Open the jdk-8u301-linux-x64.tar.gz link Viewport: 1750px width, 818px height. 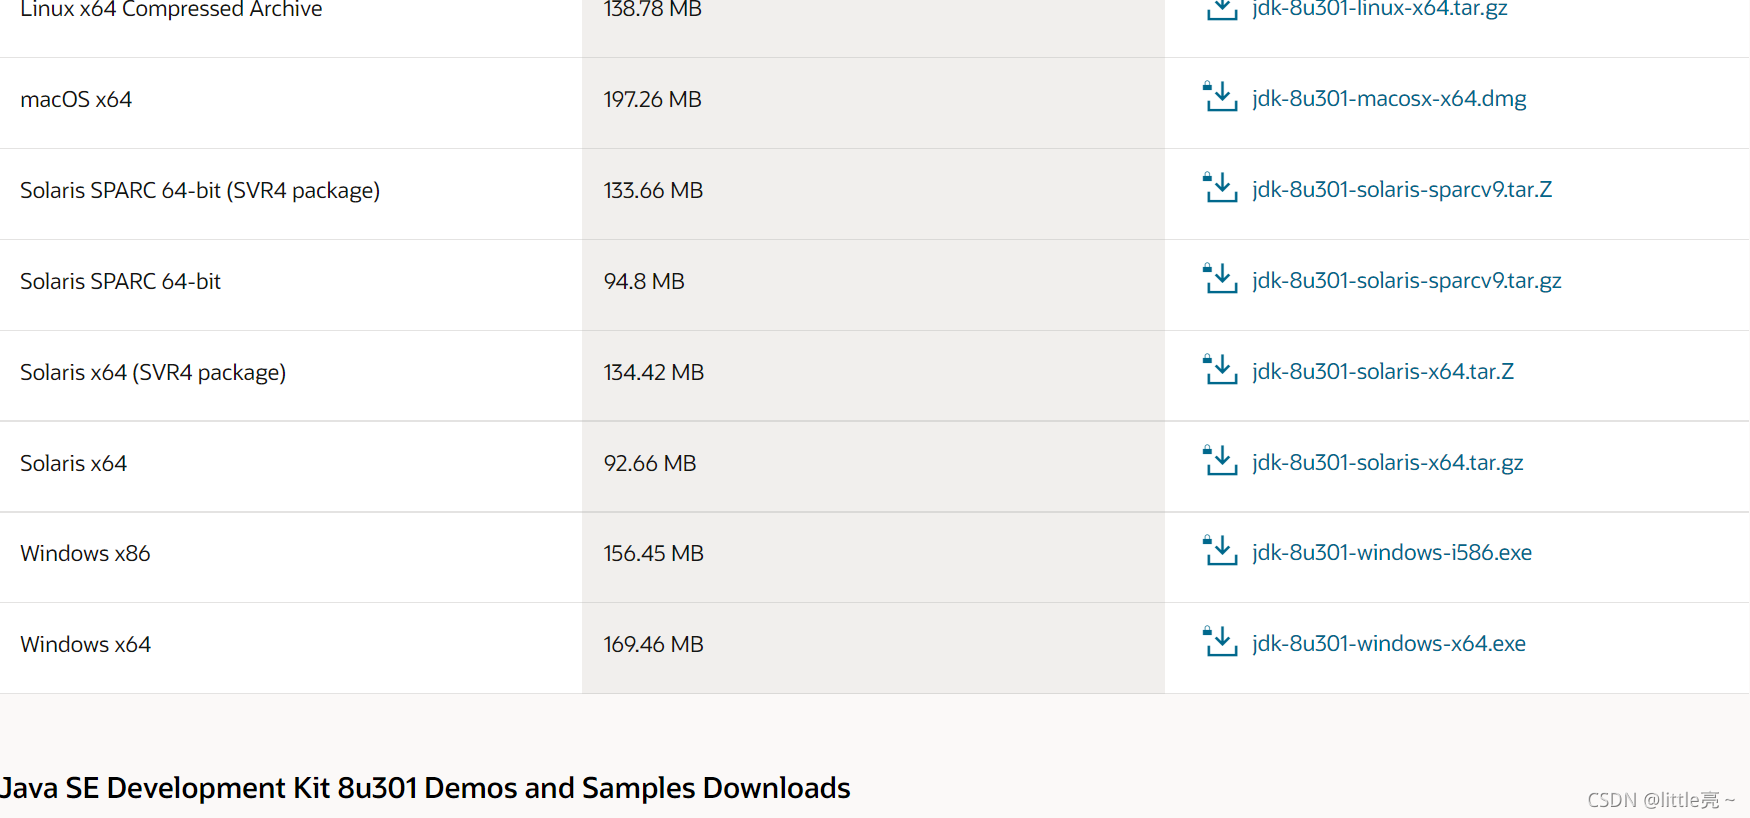tap(1379, 9)
